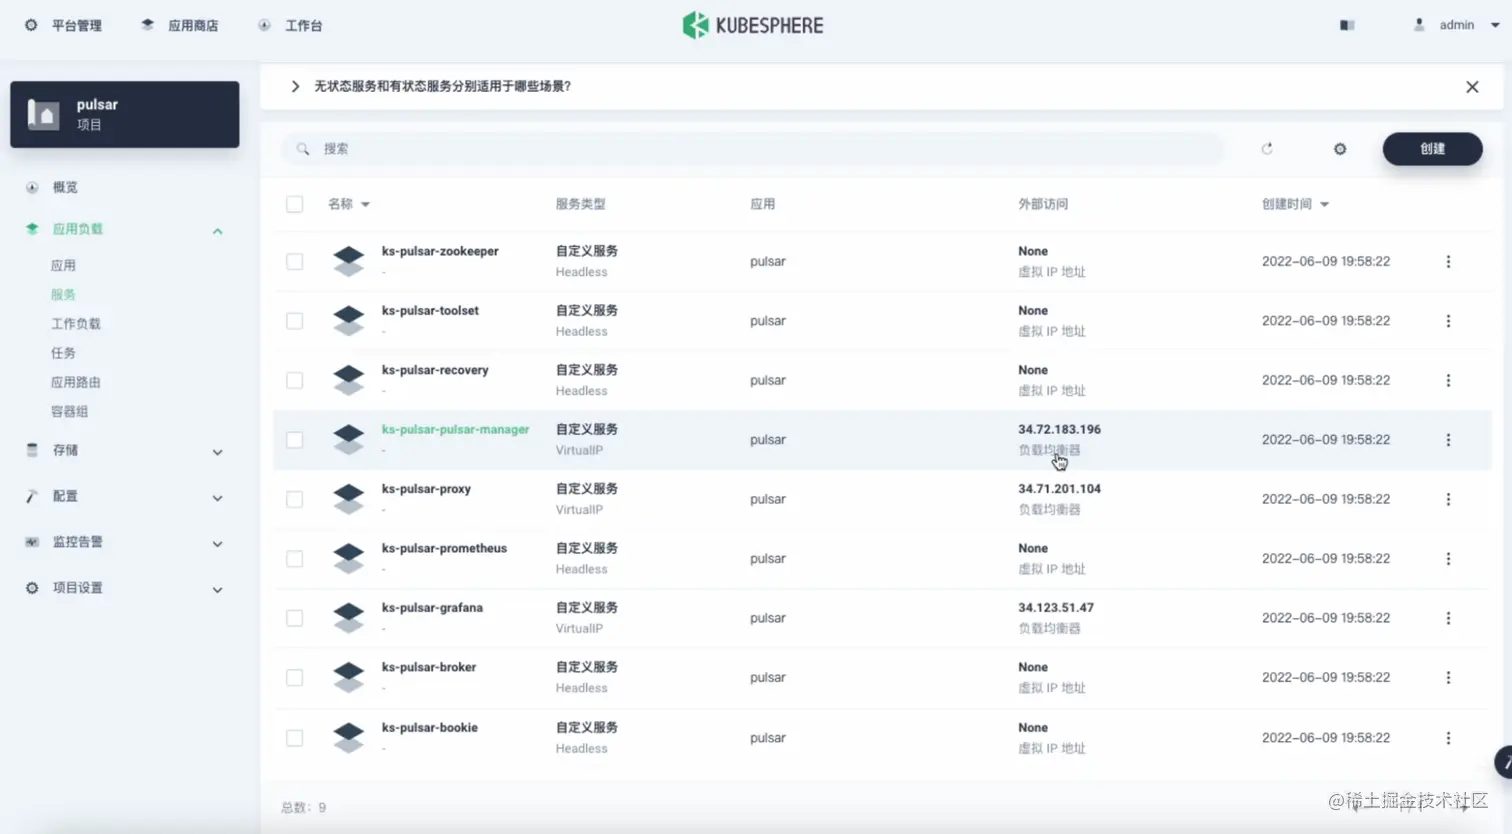The width and height of the screenshot is (1512, 834).
Task: Refresh the services list
Action: (1267, 149)
